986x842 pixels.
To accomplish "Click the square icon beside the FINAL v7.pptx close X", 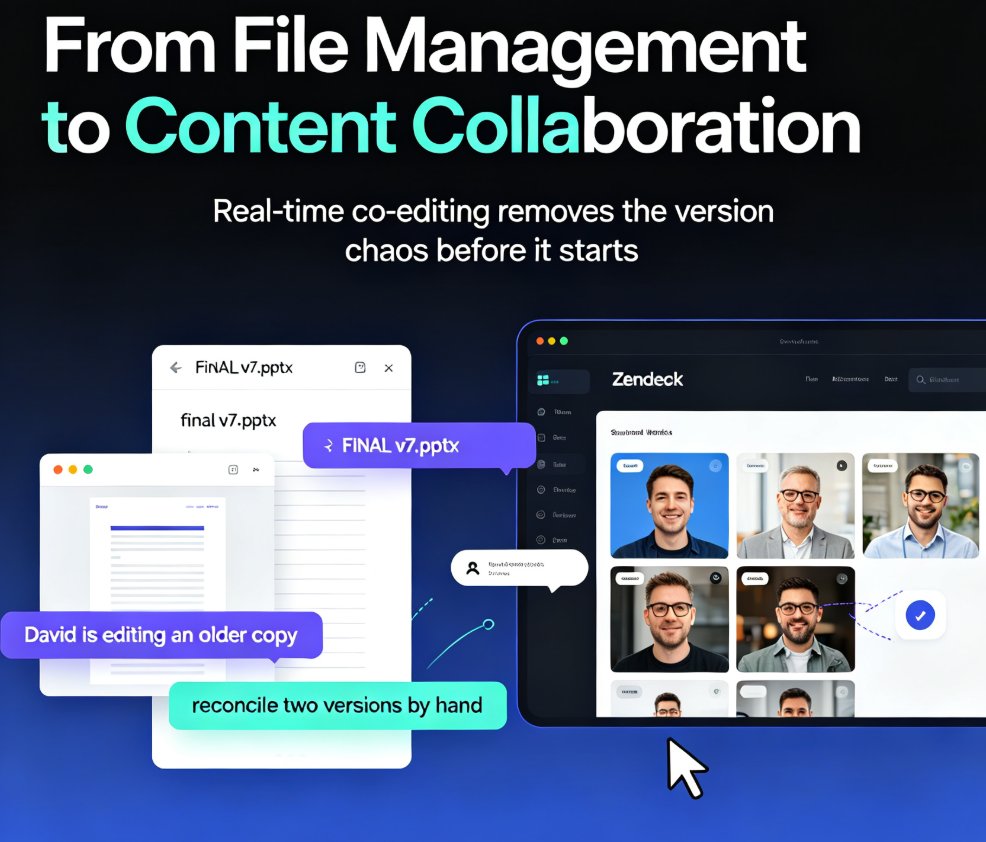I will [360, 367].
